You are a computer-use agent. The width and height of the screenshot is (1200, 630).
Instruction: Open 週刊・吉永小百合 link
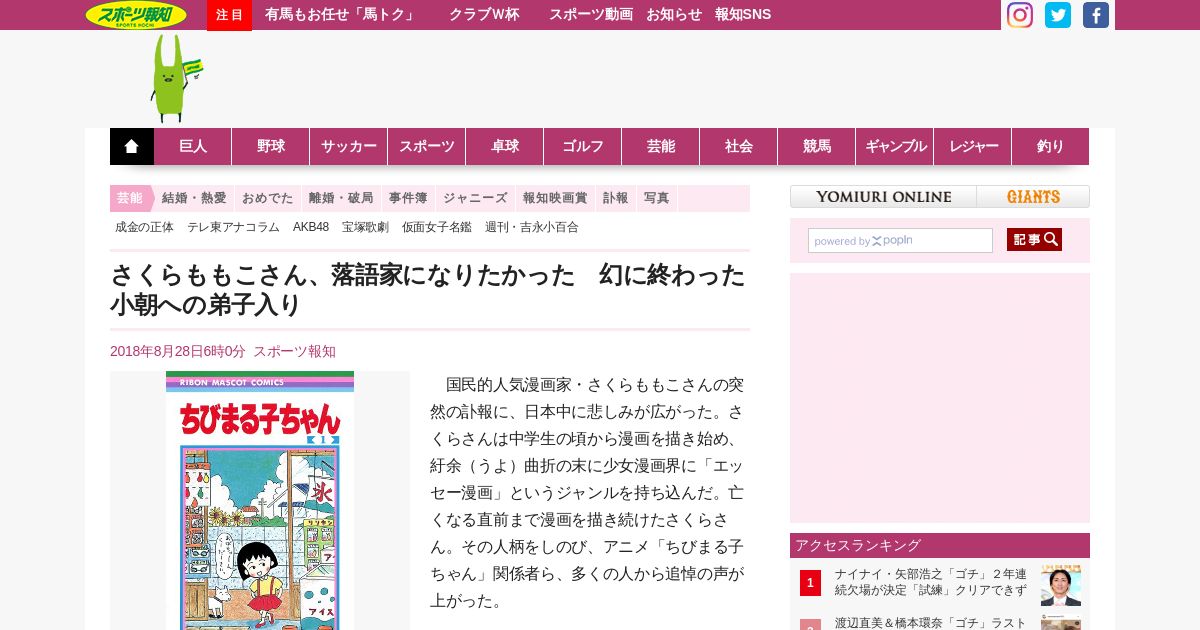coord(532,227)
